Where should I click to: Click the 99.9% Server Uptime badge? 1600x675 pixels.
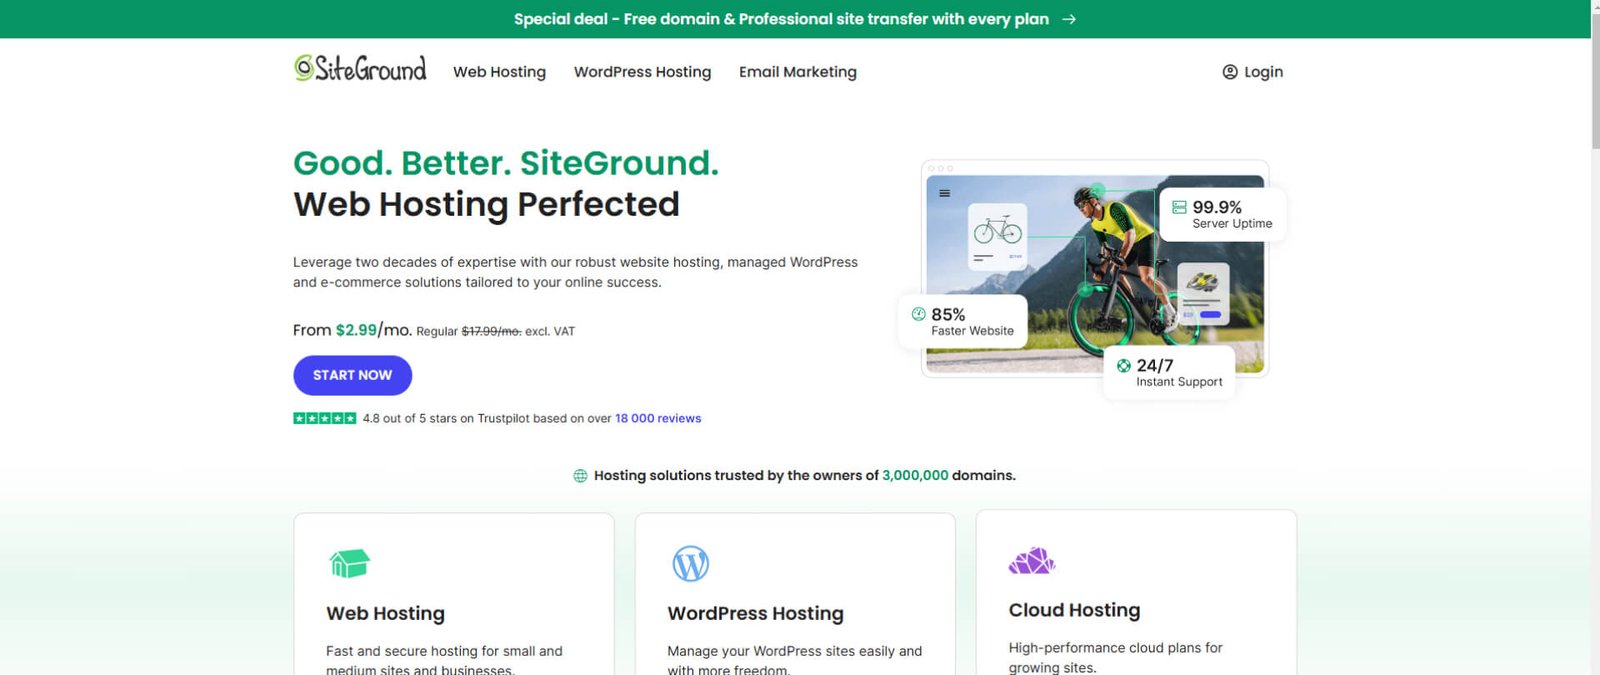click(1222, 214)
